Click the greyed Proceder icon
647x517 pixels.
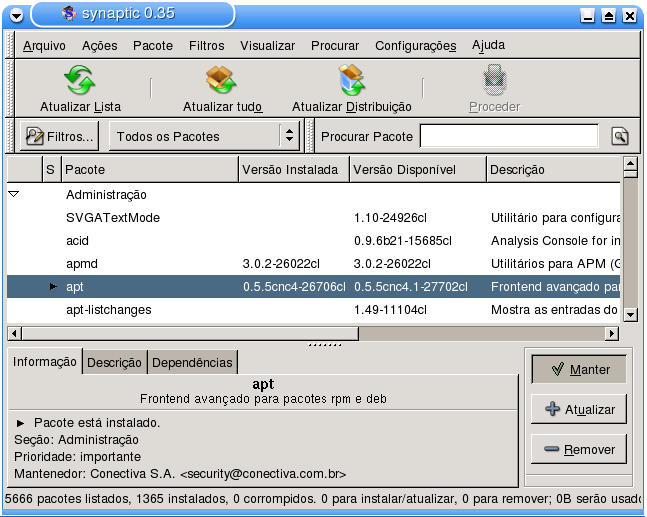[x=494, y=80]
